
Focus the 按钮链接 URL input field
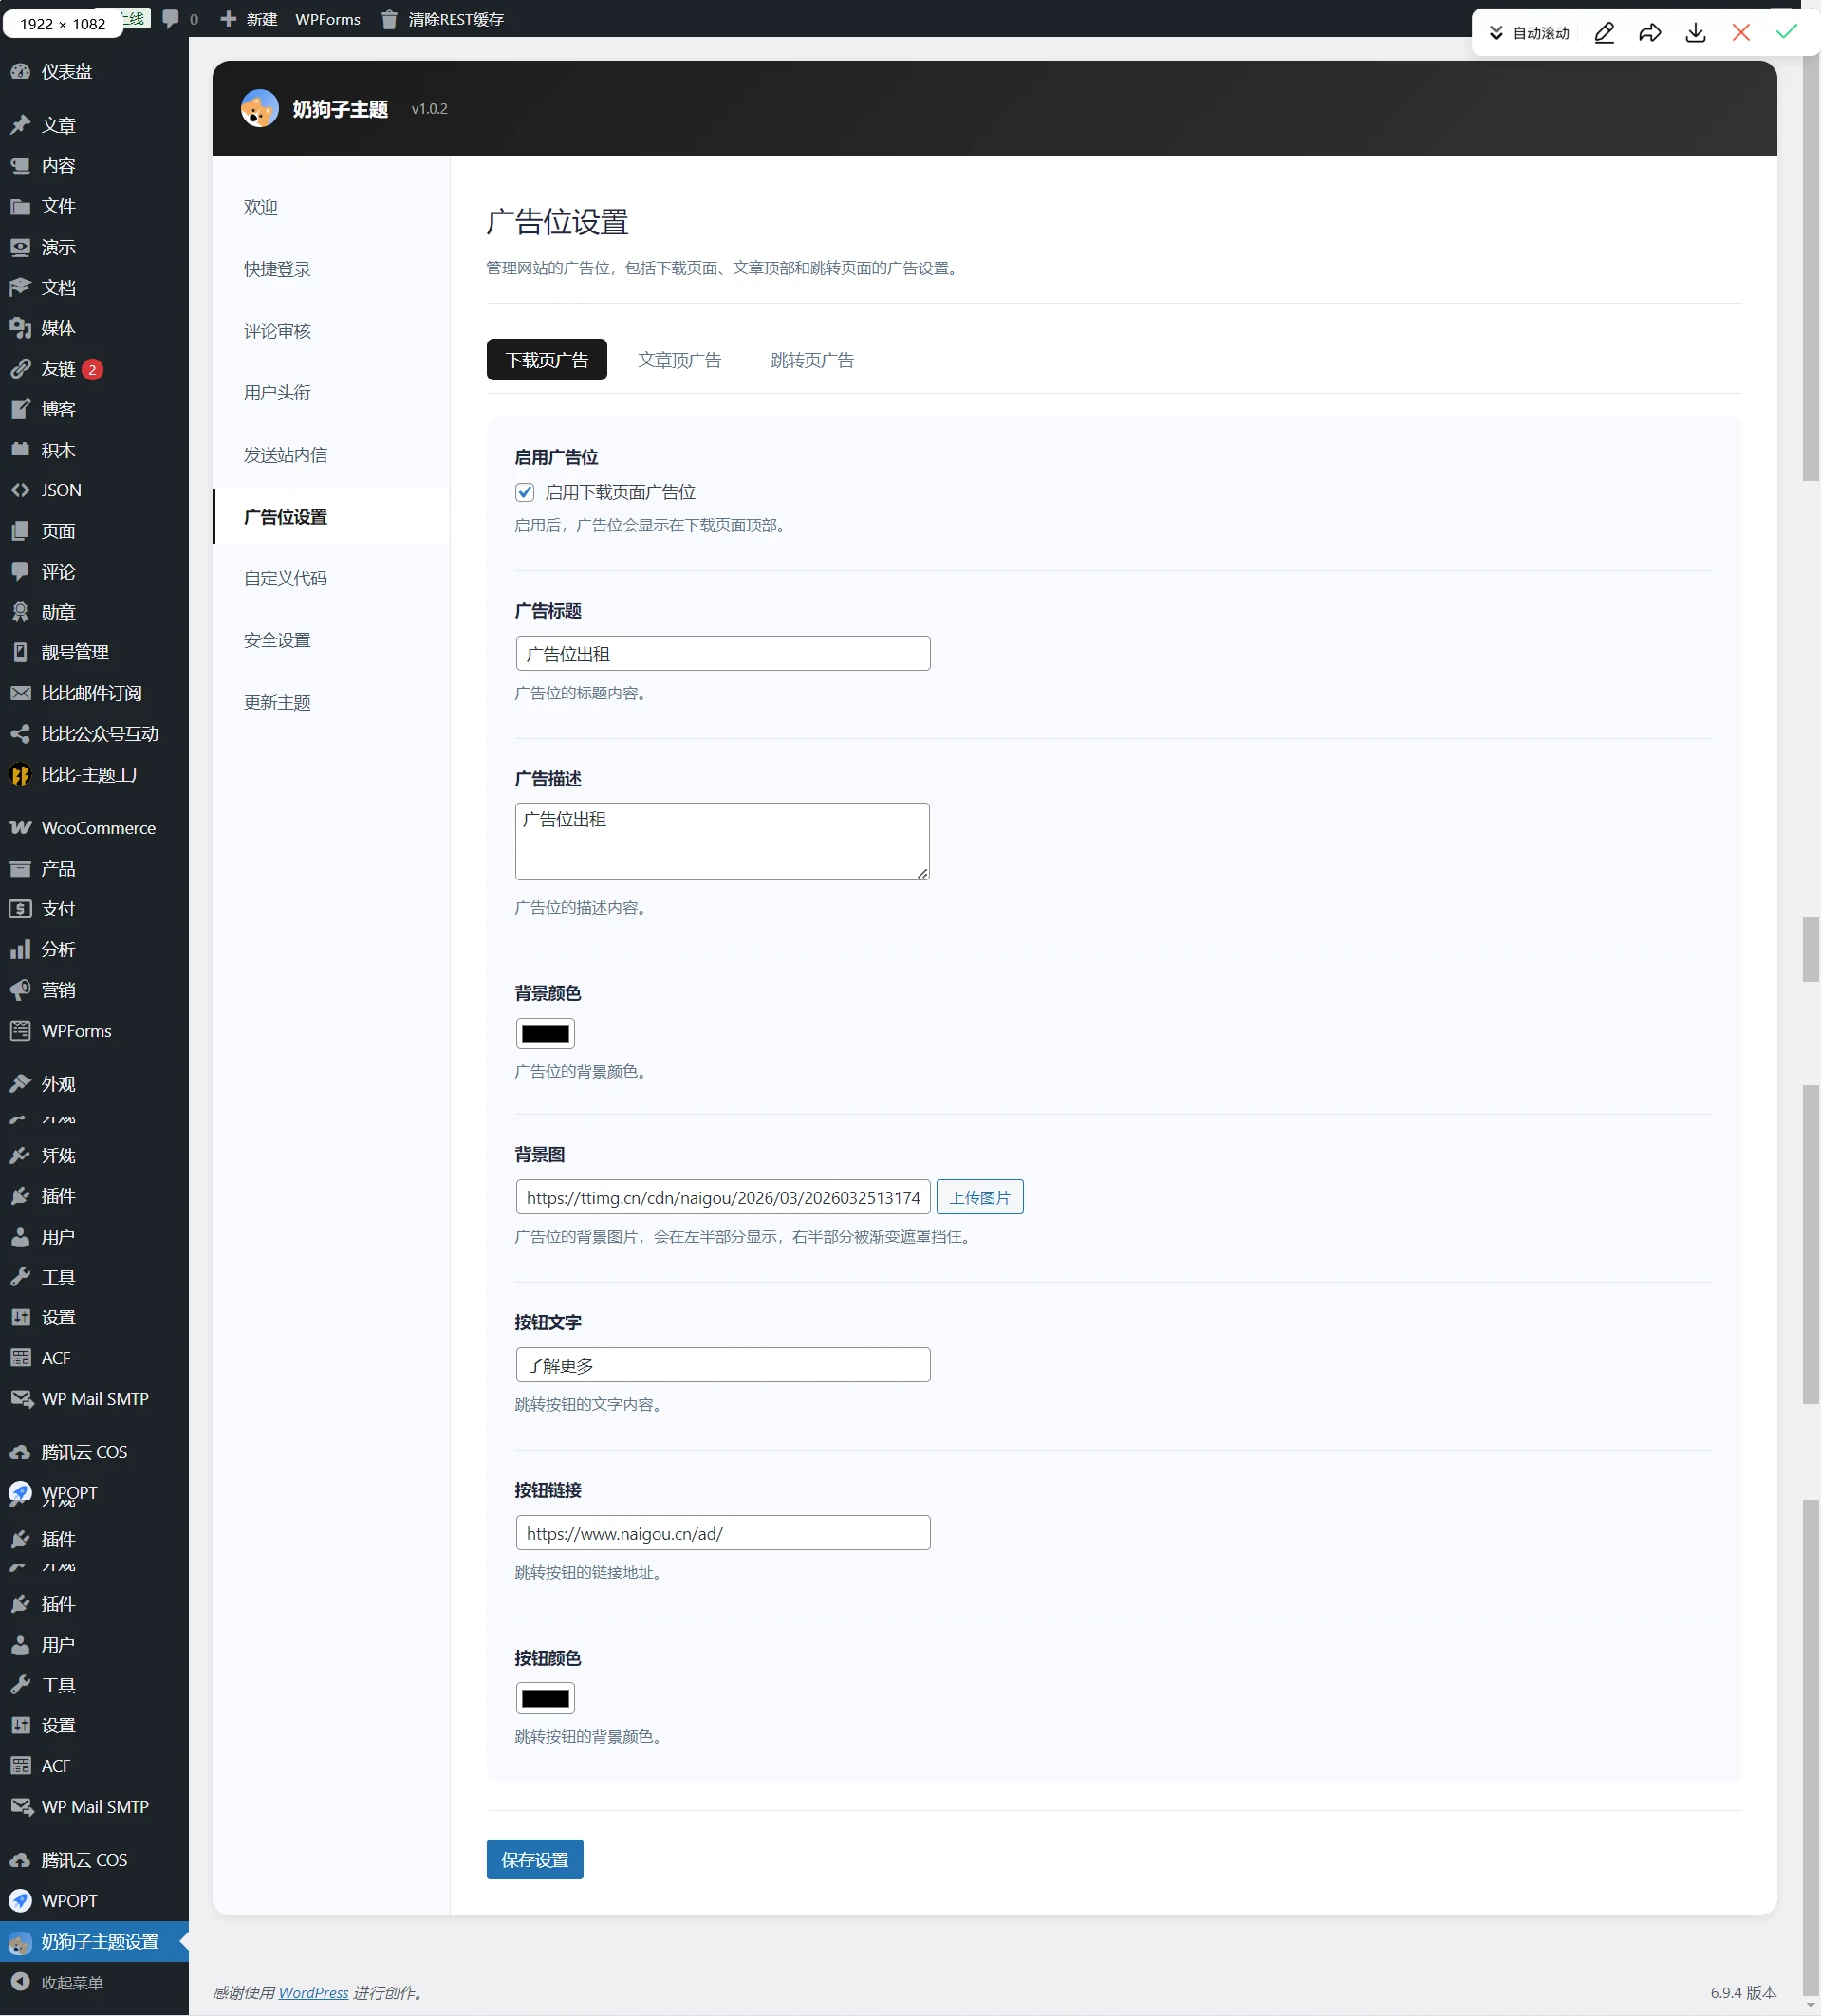(x=723, y=1533)
